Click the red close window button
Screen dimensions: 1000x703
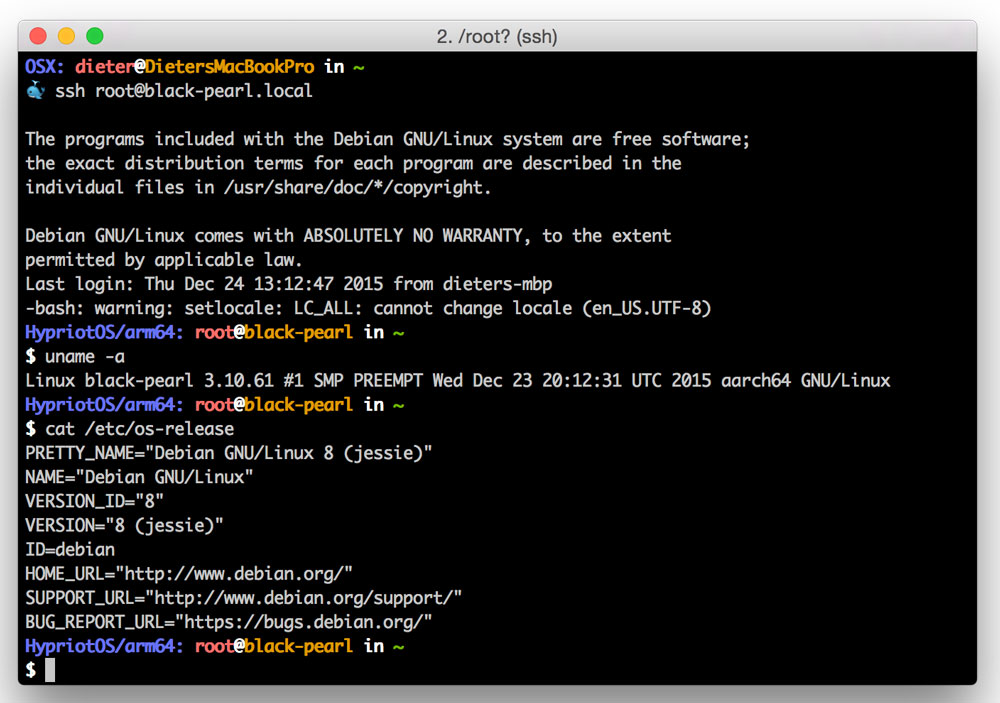pos(38,36)
